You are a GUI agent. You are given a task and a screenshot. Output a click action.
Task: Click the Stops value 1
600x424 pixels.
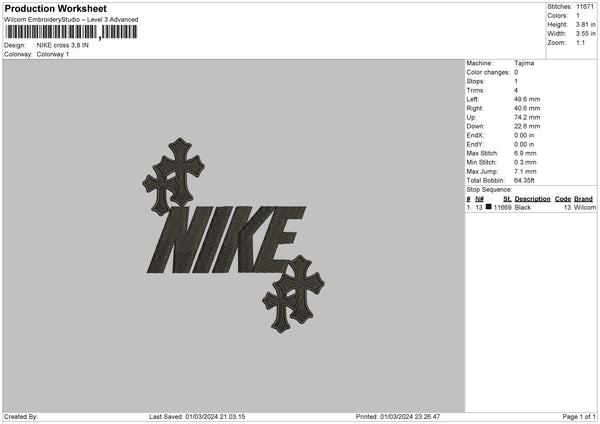(x=516, y=82)
